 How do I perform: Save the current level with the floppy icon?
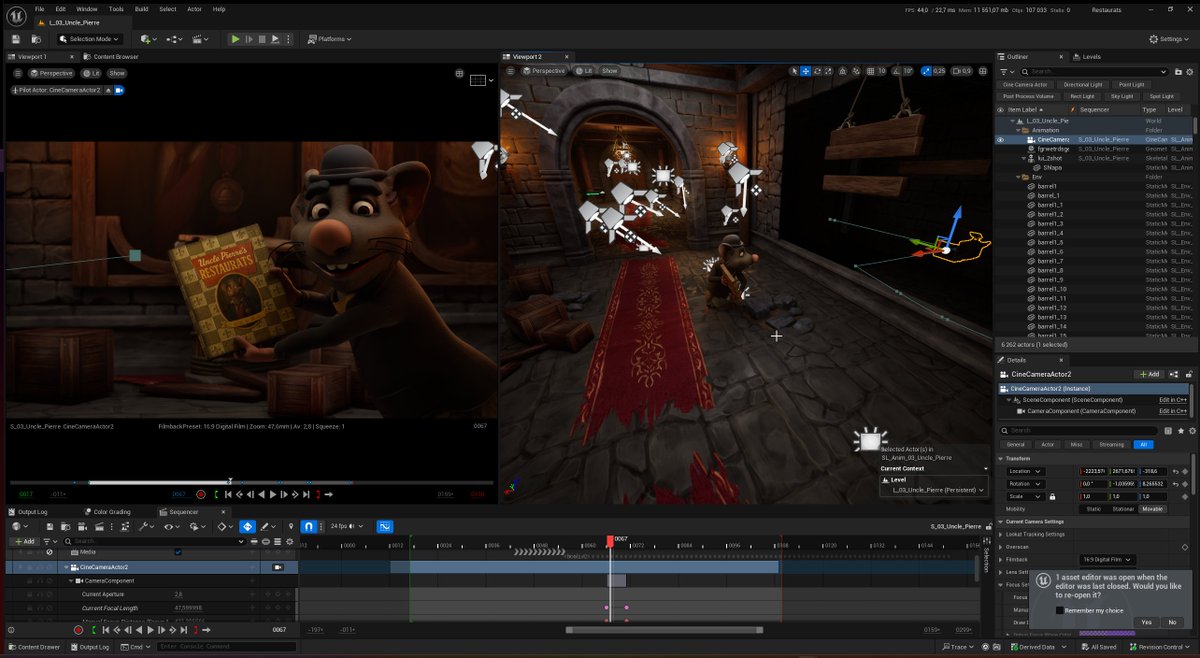click(x=15, y=39)
